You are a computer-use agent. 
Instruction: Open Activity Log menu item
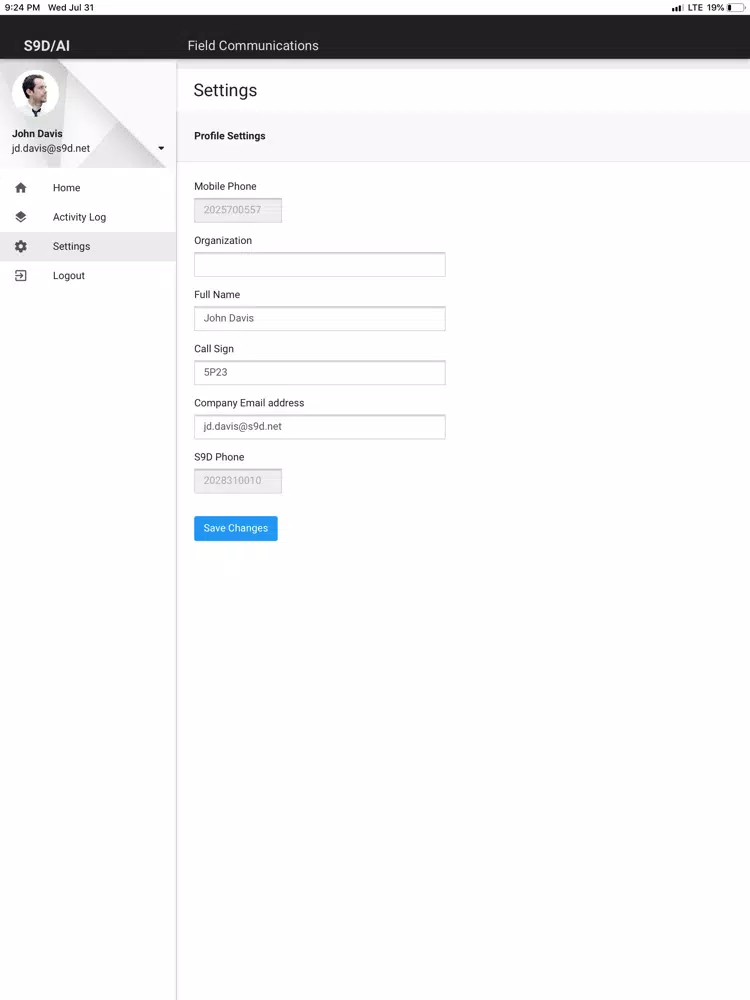(88, 217)
